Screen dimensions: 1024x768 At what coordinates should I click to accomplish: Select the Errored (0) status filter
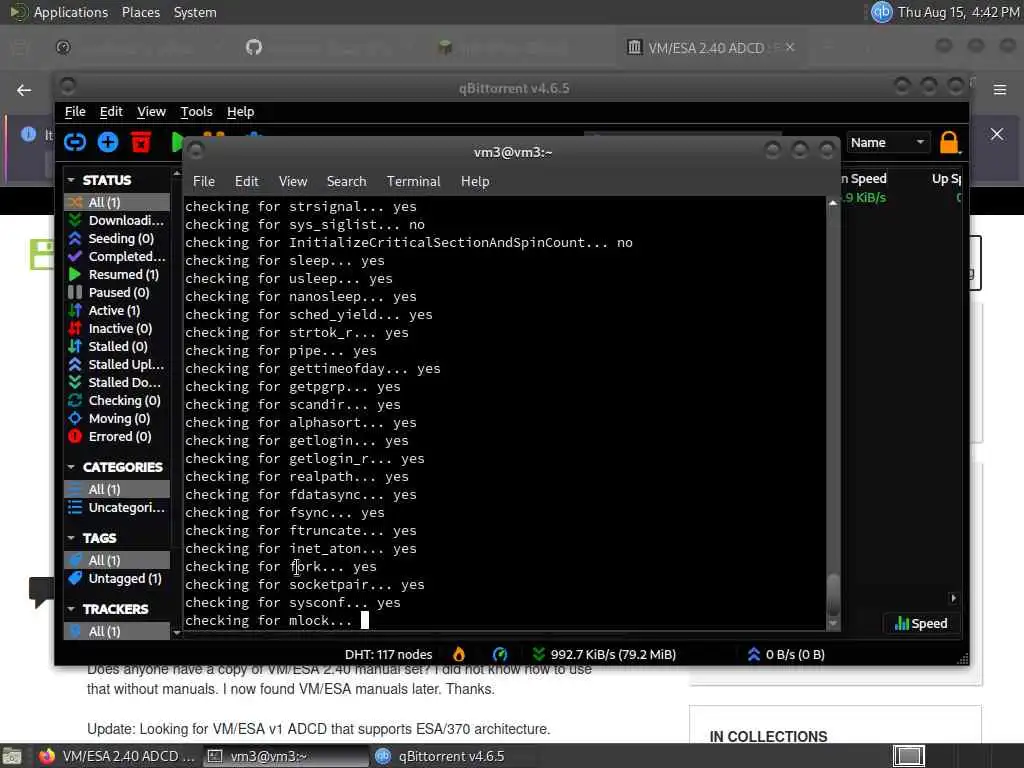(117, 436)
